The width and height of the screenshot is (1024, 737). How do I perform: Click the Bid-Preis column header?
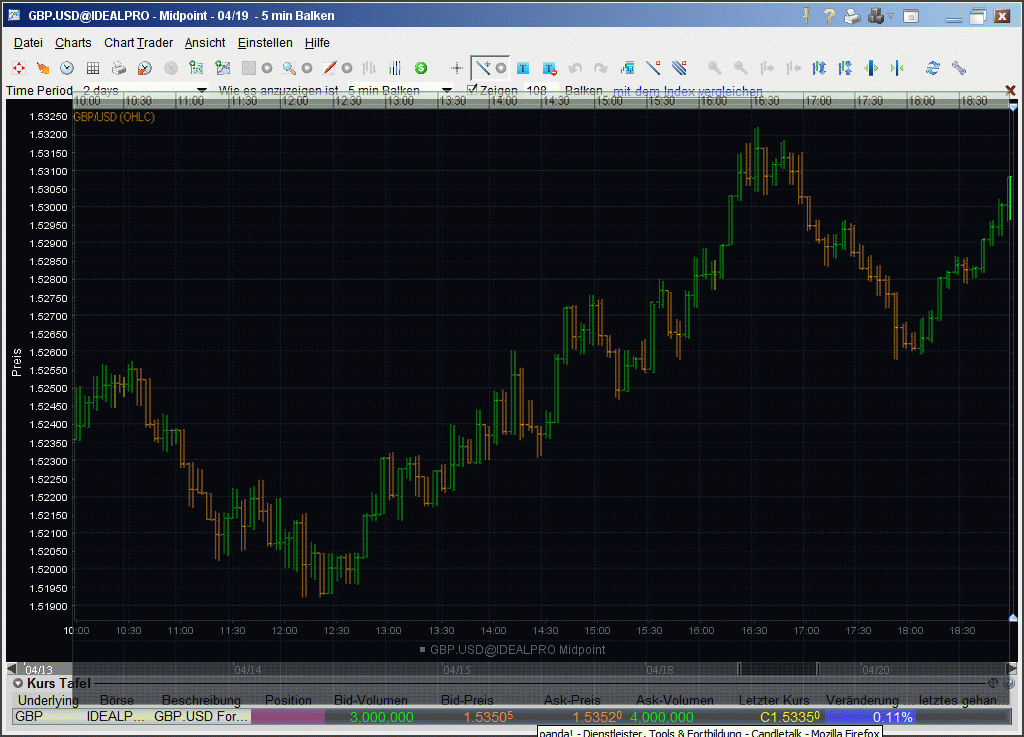coord(467,700)
